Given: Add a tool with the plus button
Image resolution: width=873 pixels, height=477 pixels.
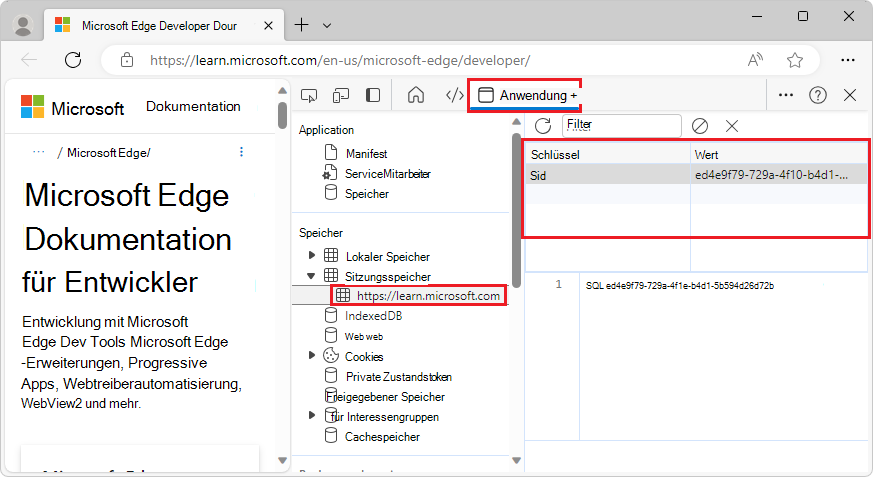Looking at the screenshot, I should 573,96.
